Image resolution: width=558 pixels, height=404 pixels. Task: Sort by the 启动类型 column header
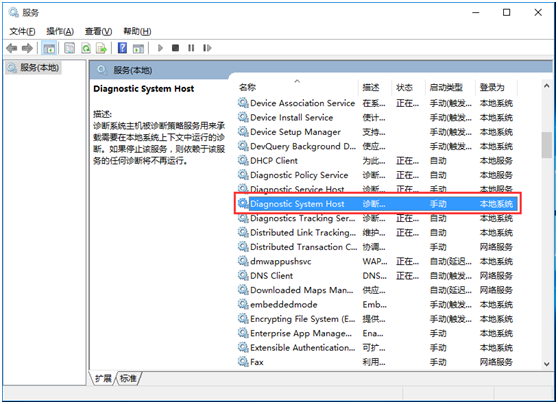point(450,87)
